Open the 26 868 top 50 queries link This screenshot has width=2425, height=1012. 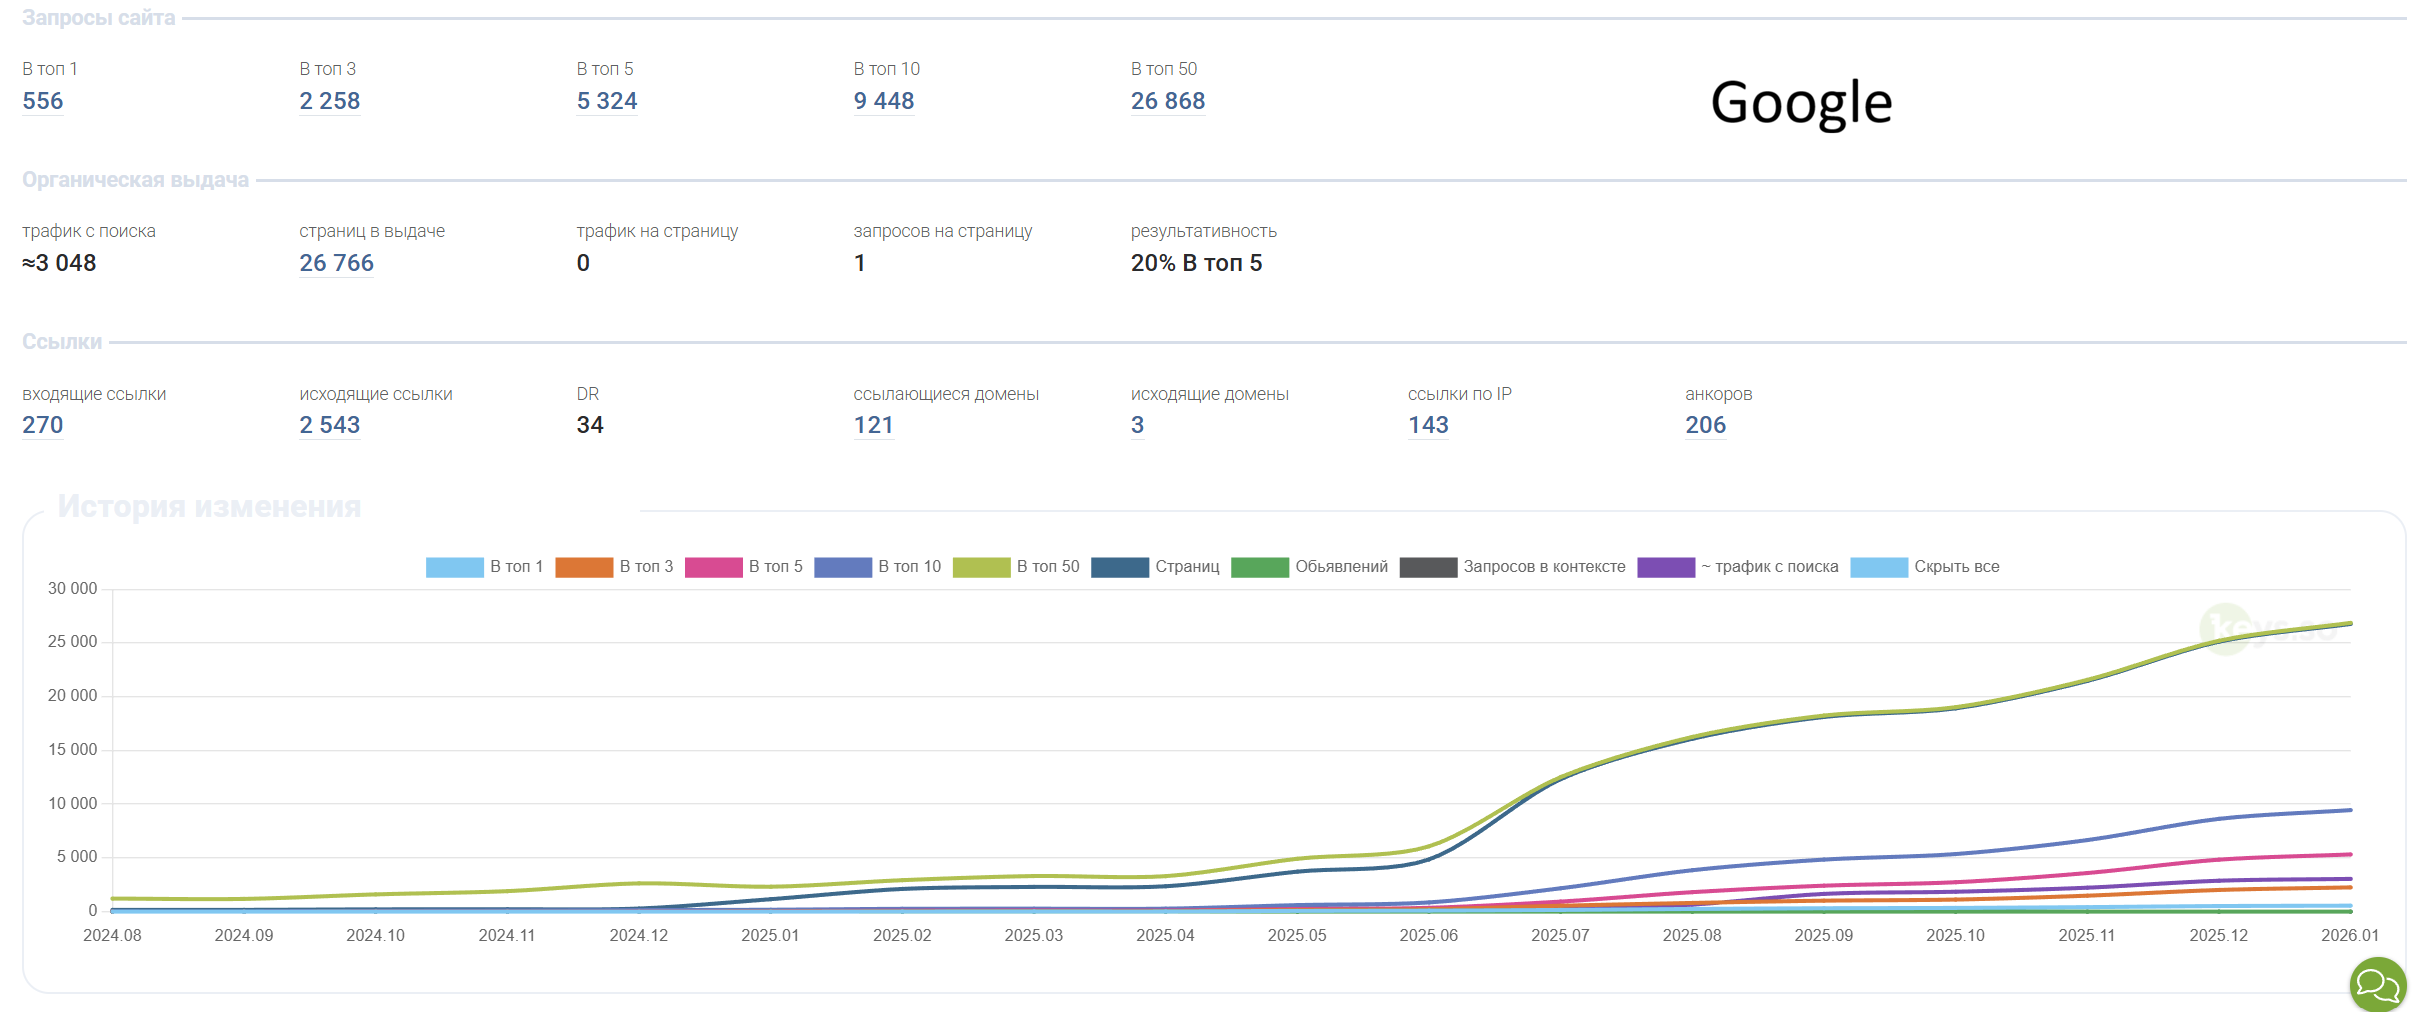[x=1168, y=101]
